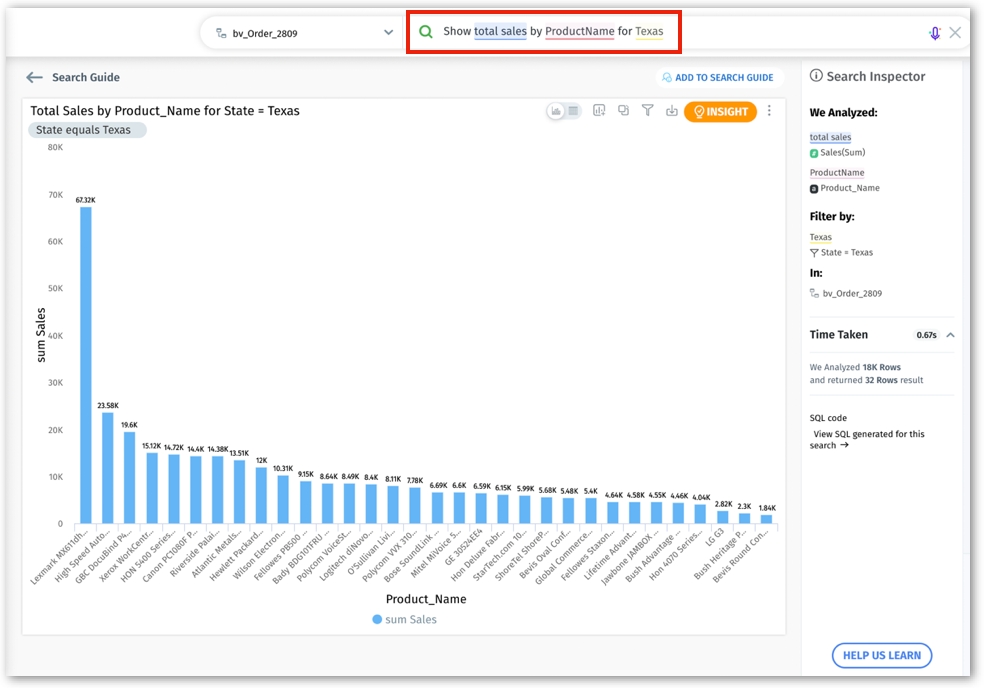
Task: Clear the search with the X icon
Action: [x=955, y=33]
